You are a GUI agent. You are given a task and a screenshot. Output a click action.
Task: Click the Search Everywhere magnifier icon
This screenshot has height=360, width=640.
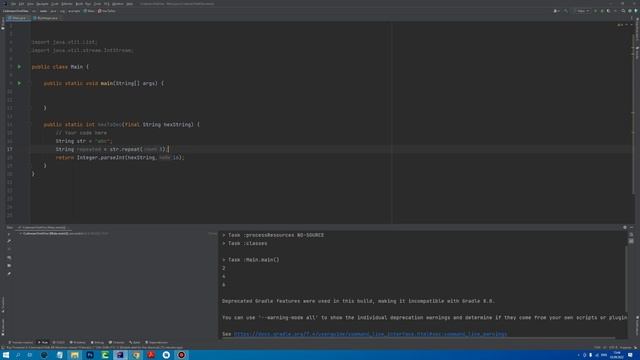tap(623, 11)
